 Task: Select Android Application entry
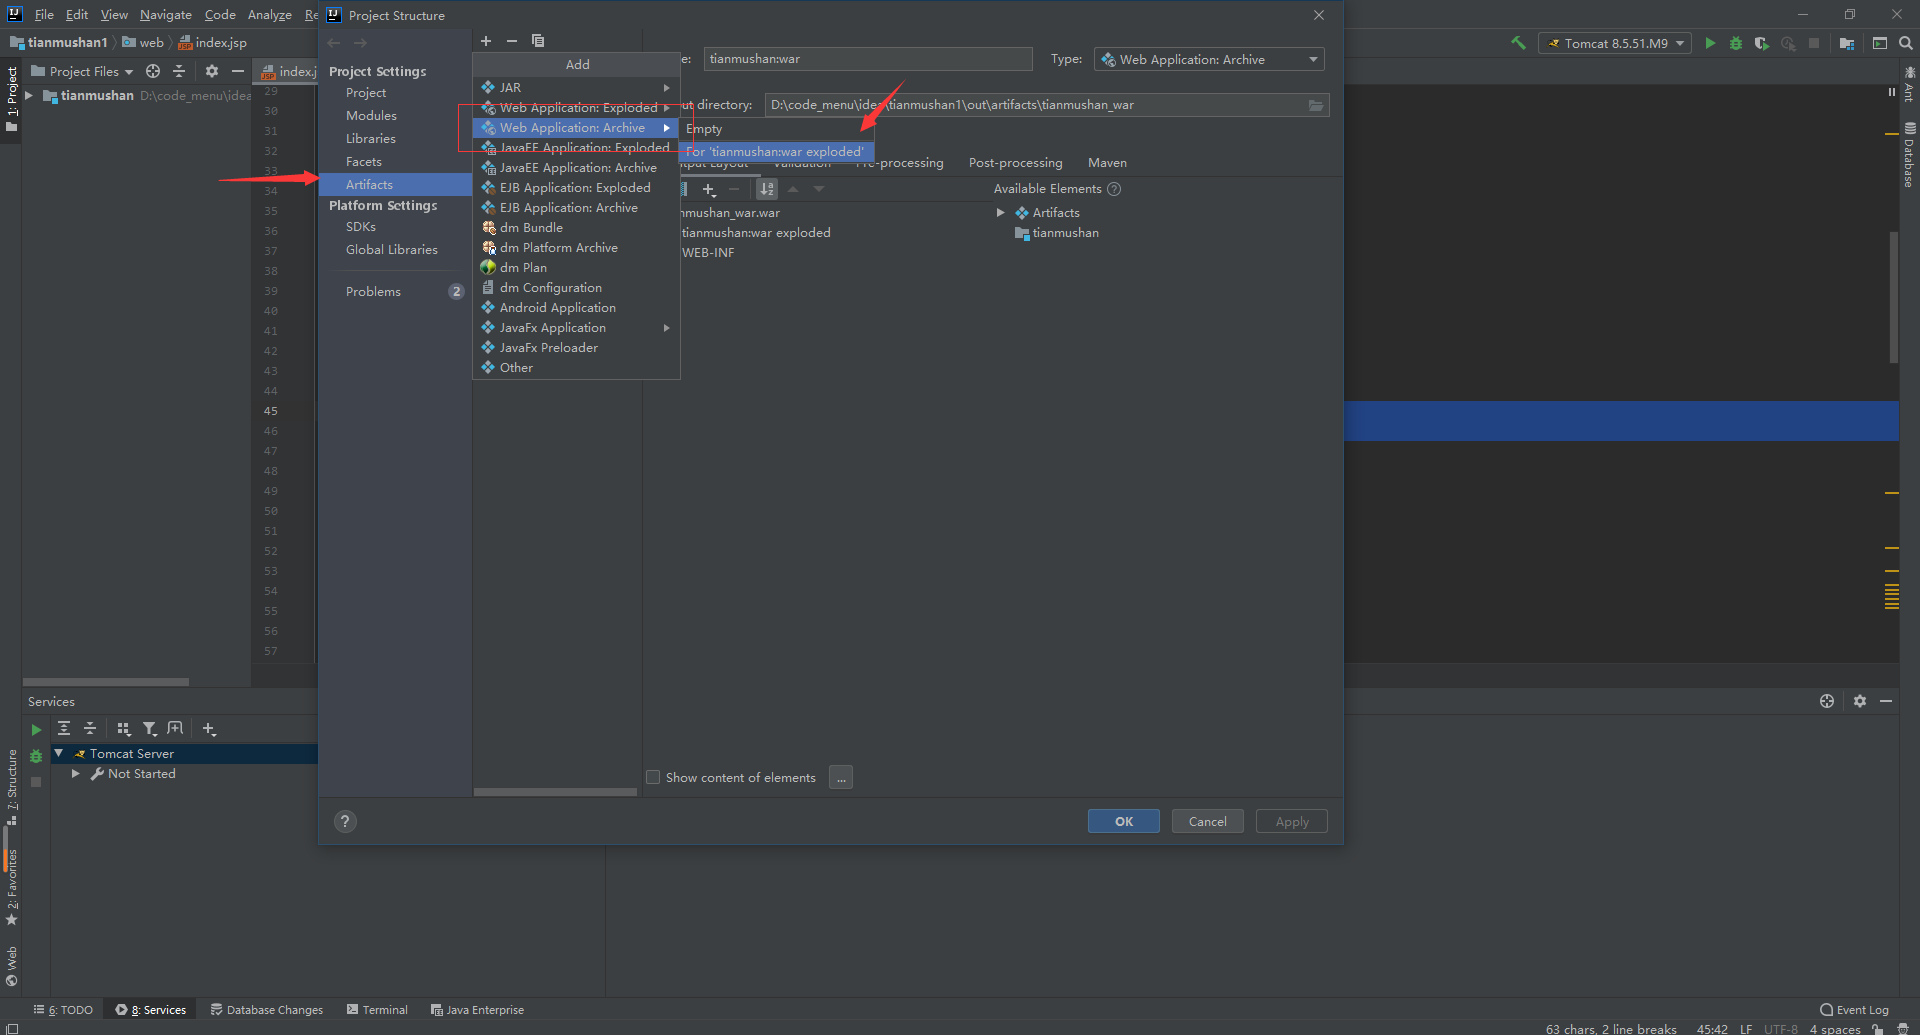[576, 308]
